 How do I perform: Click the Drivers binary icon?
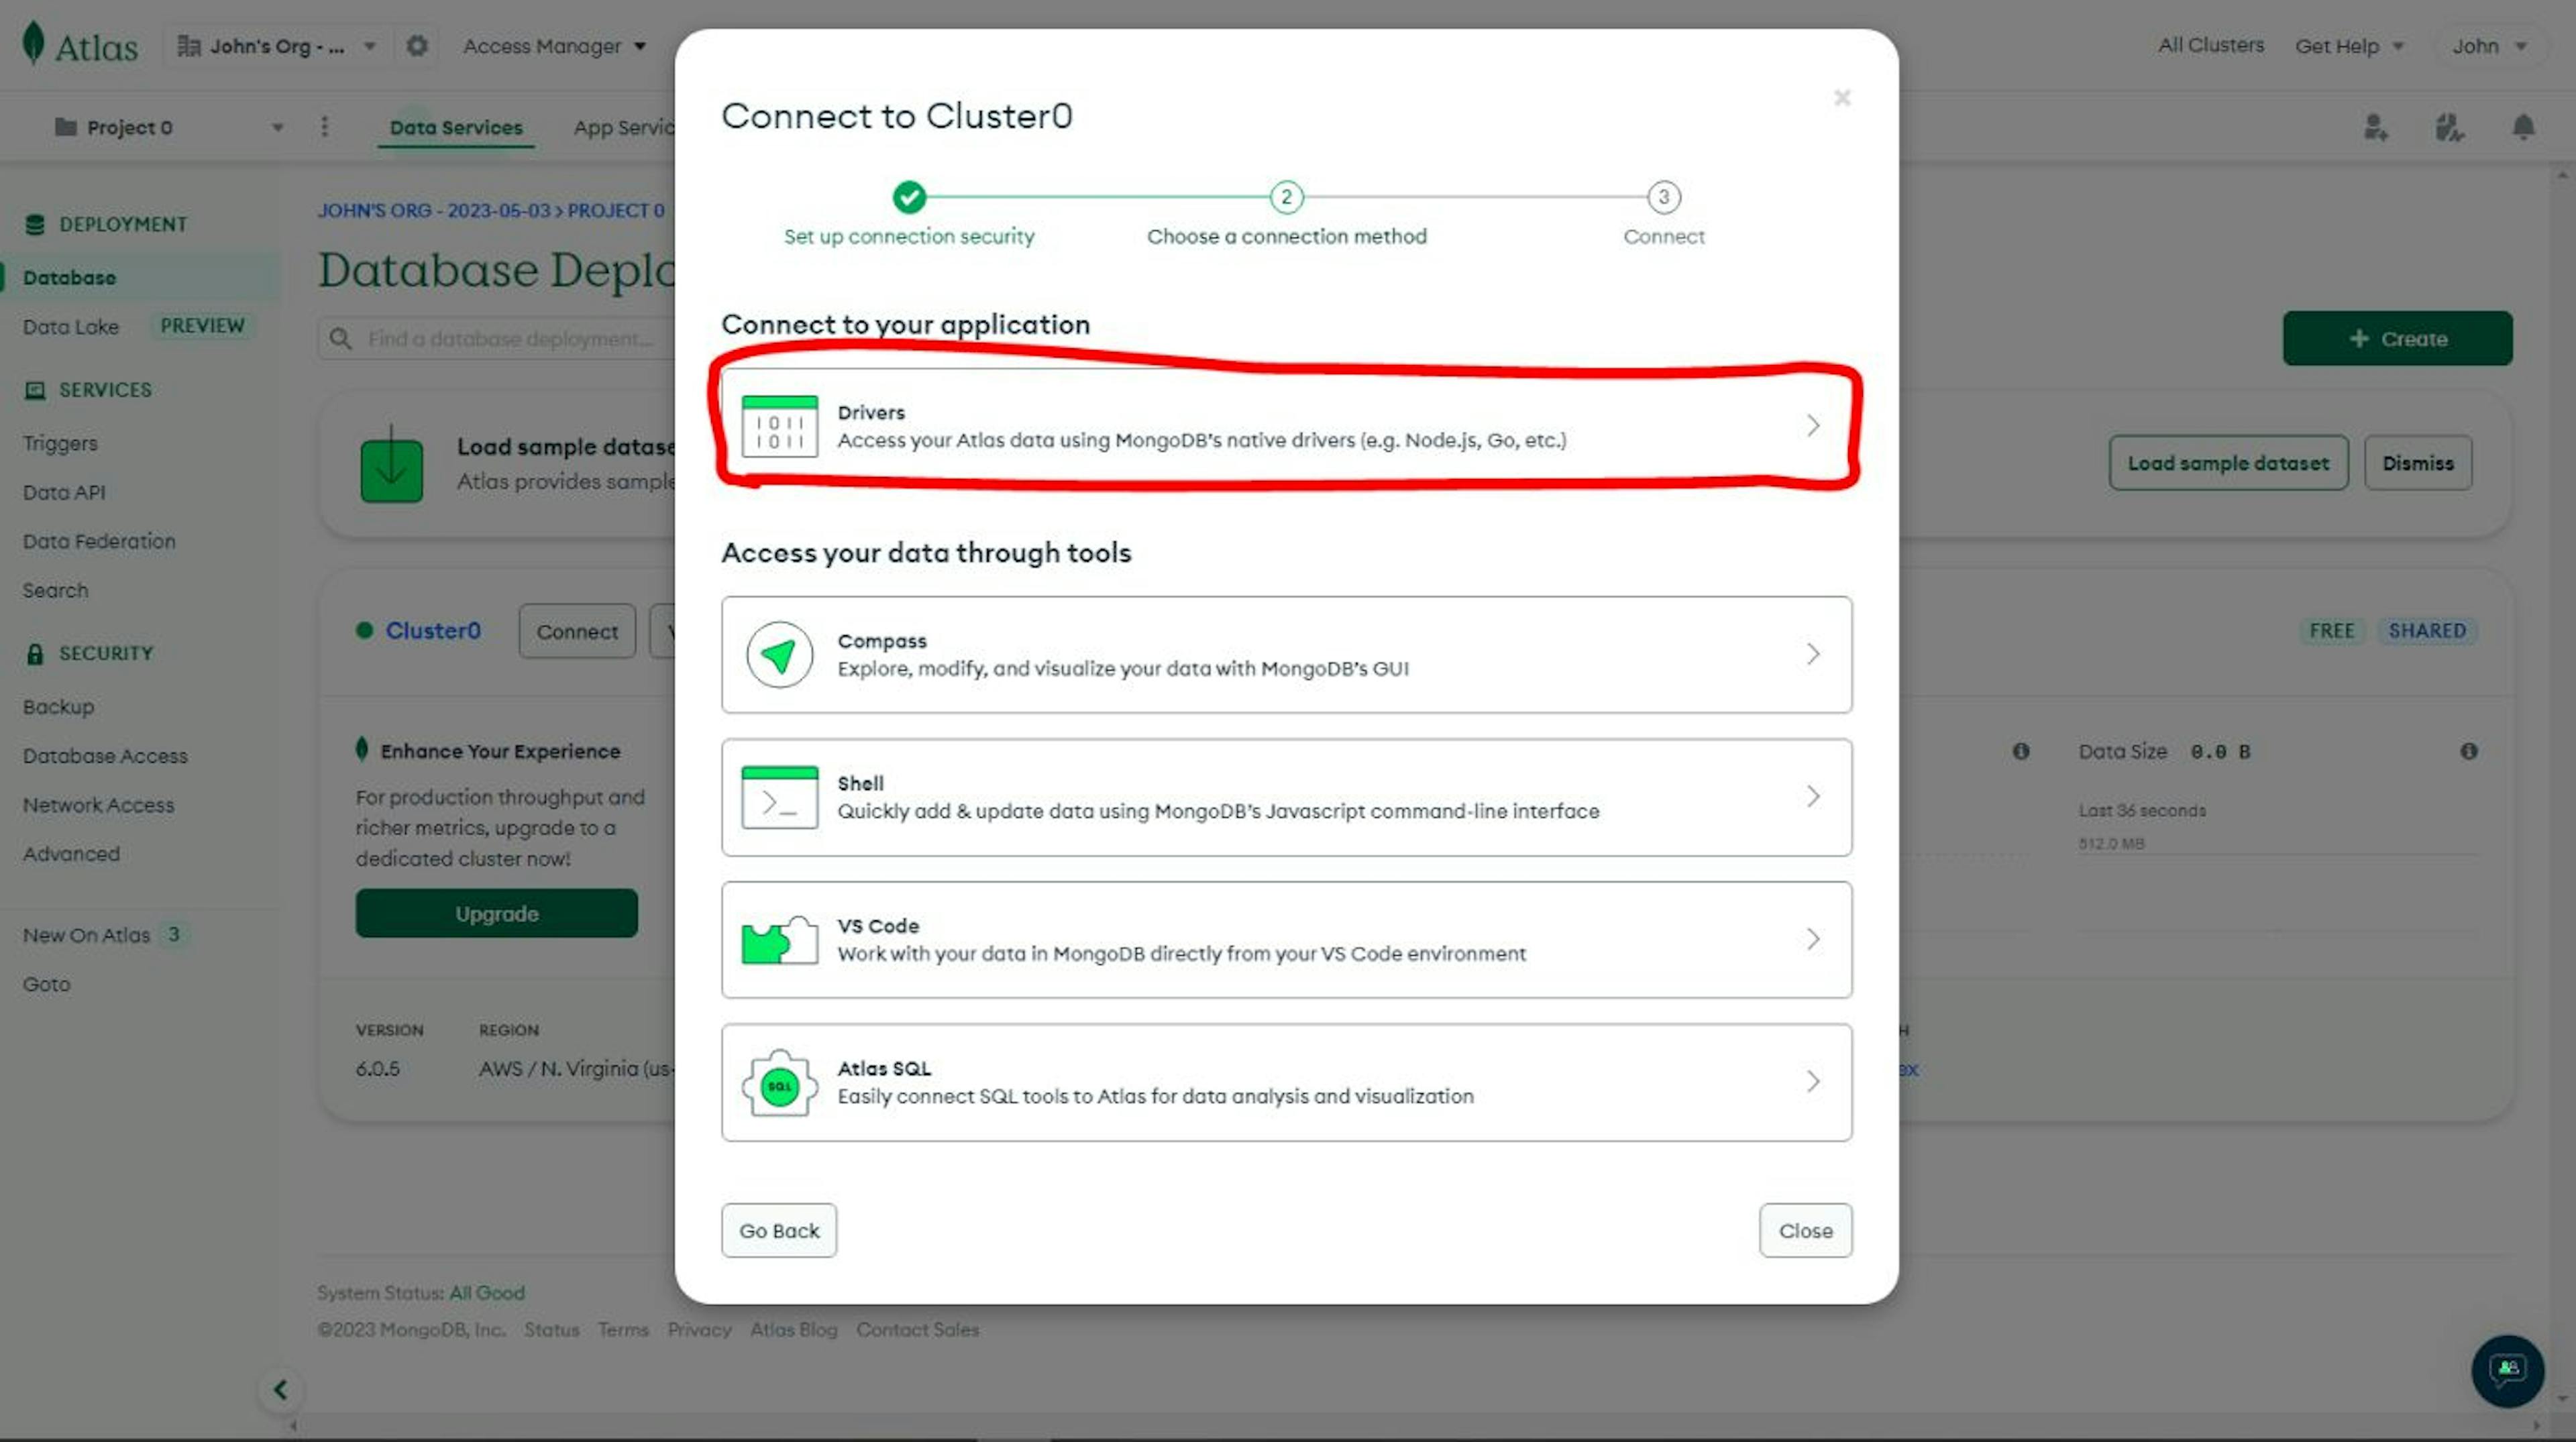tap(780, 426)
